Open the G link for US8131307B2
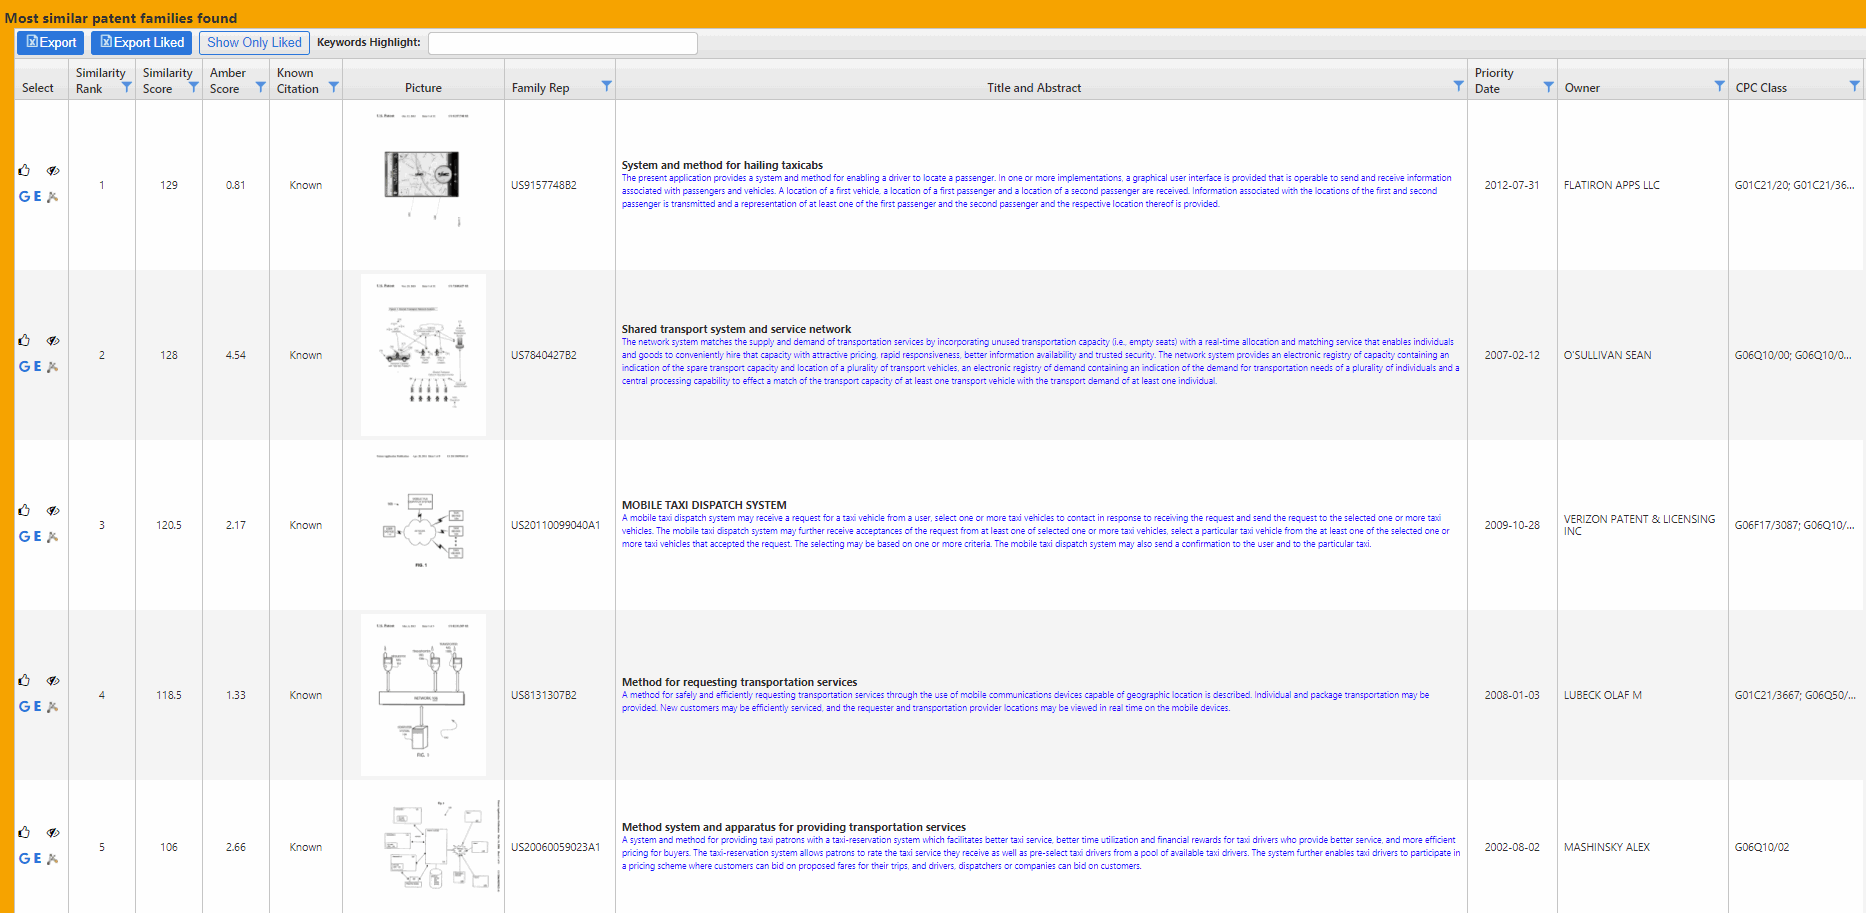Screen dimensions: 1866x913 point(24,707)
